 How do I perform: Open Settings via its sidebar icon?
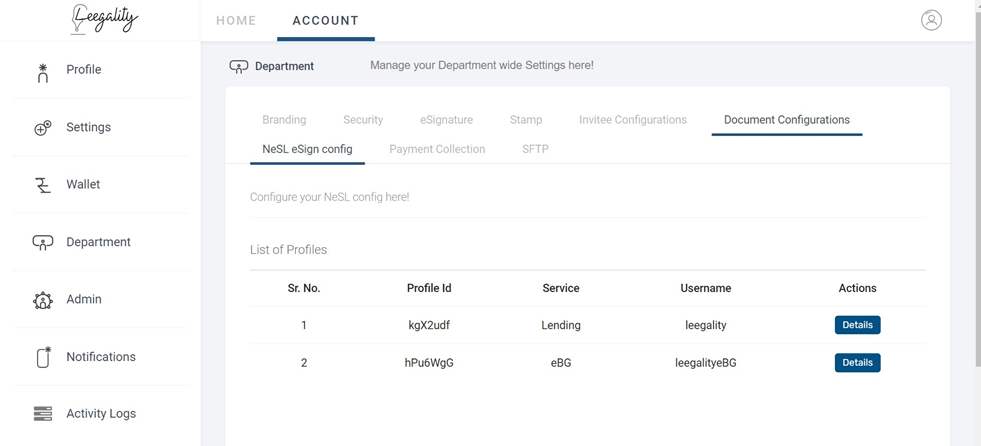point(43,128)
